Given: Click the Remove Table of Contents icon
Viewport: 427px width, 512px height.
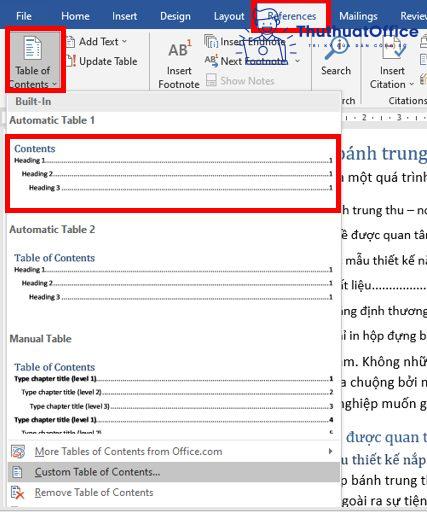Looking at the screenshot, I should [17, 493].
